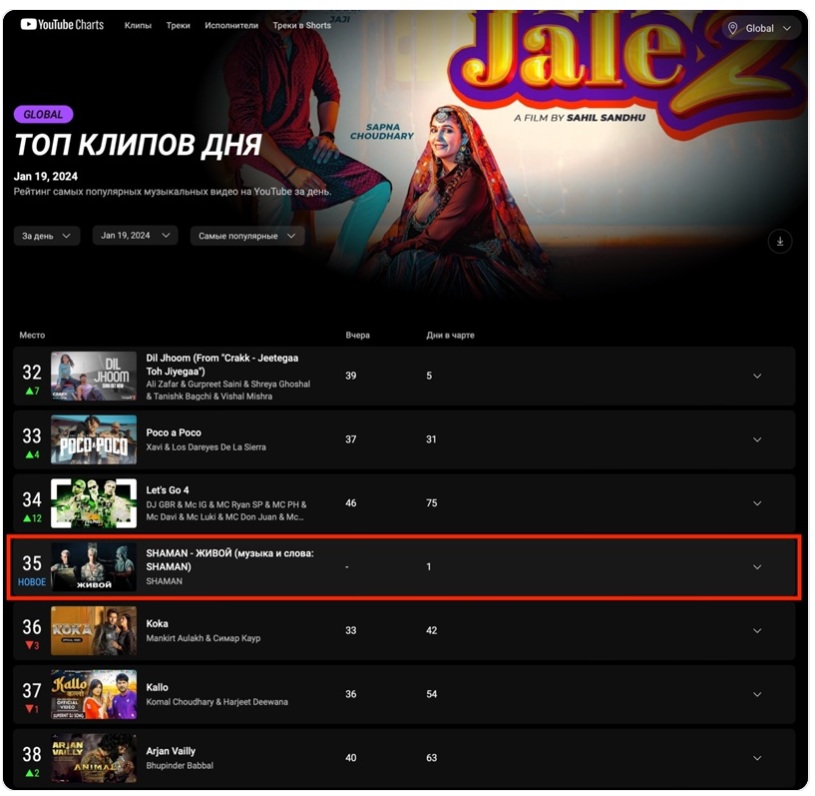Click the download chart icon

[780, 241]
